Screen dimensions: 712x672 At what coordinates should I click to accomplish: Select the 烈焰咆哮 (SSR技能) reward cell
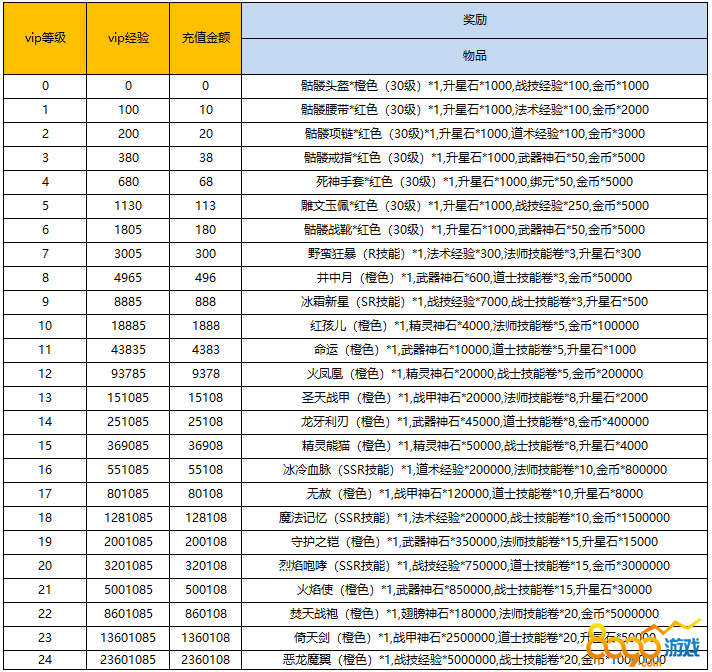[475, 565]
